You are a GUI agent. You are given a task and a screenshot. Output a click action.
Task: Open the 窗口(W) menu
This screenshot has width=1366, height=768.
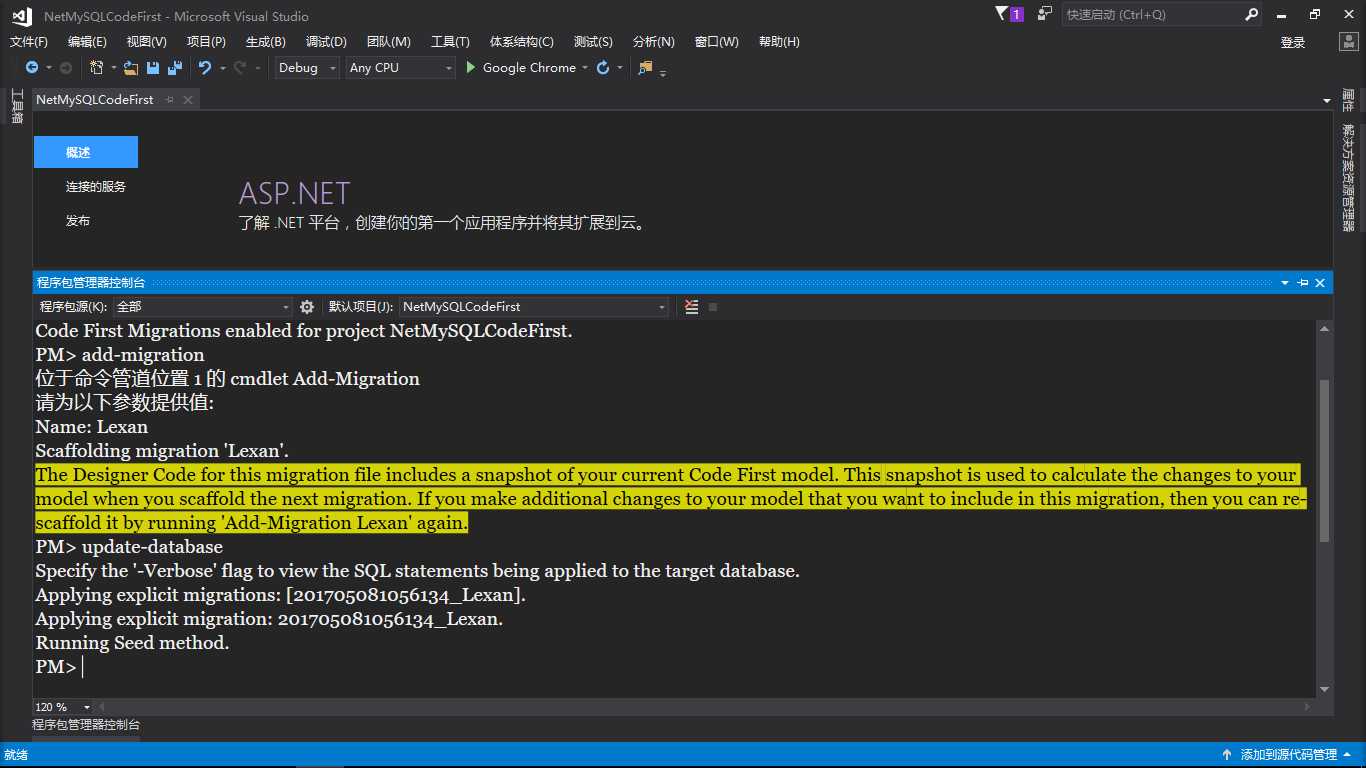[x=716, y=42]
